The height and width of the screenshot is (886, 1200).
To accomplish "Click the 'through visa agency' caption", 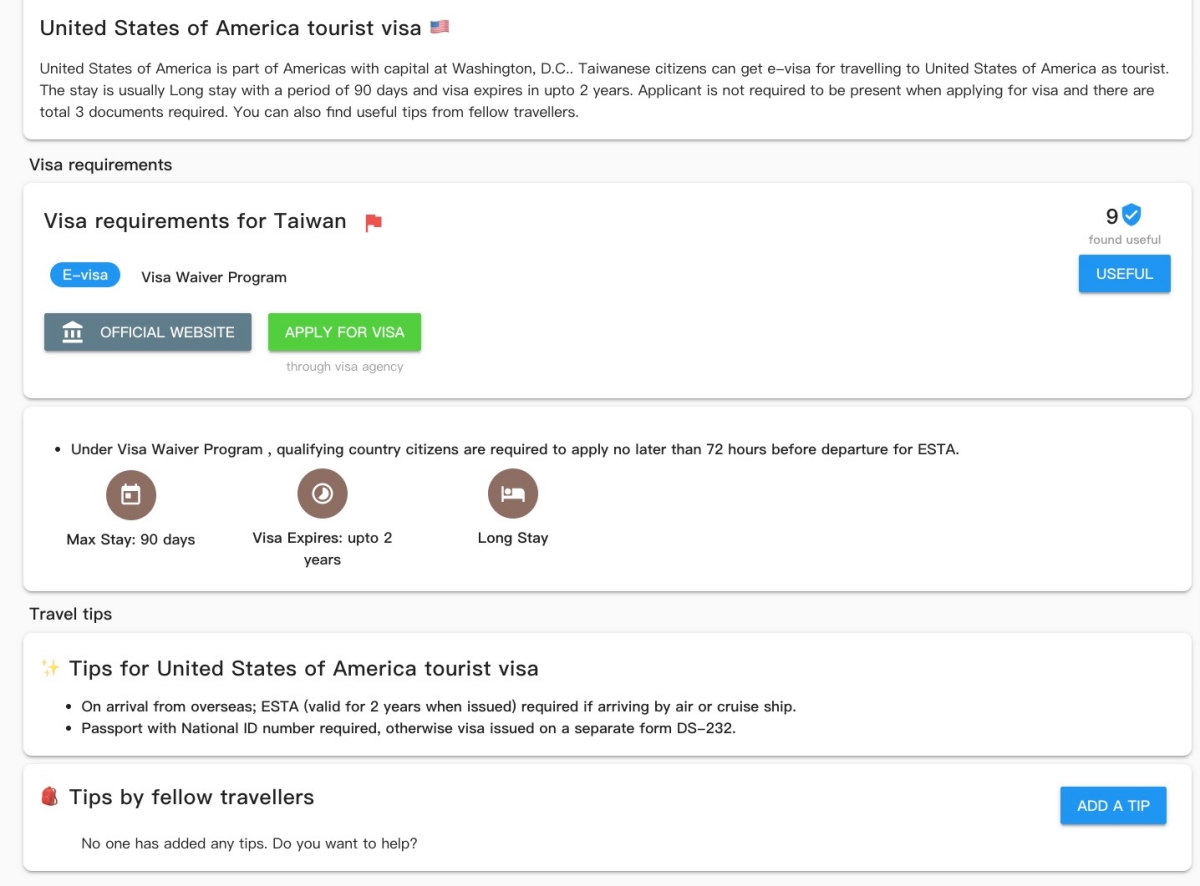I will tap(344, 367).
